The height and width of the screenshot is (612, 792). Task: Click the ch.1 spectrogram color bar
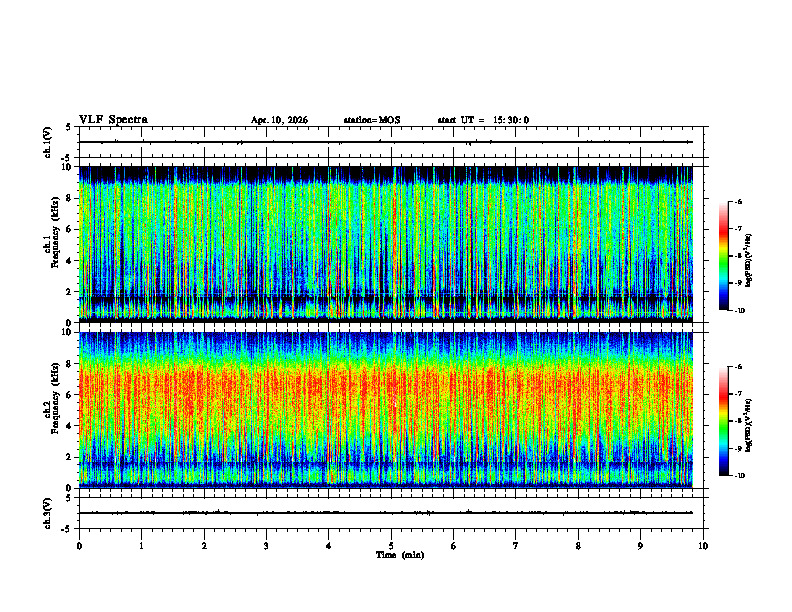pos(723,256)
